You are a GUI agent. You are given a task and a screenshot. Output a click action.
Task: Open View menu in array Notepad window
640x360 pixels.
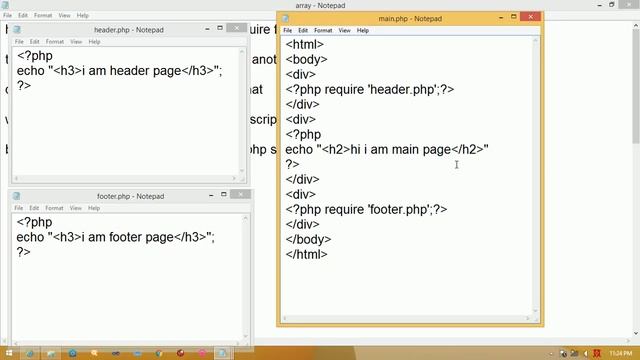coord(64,16)
